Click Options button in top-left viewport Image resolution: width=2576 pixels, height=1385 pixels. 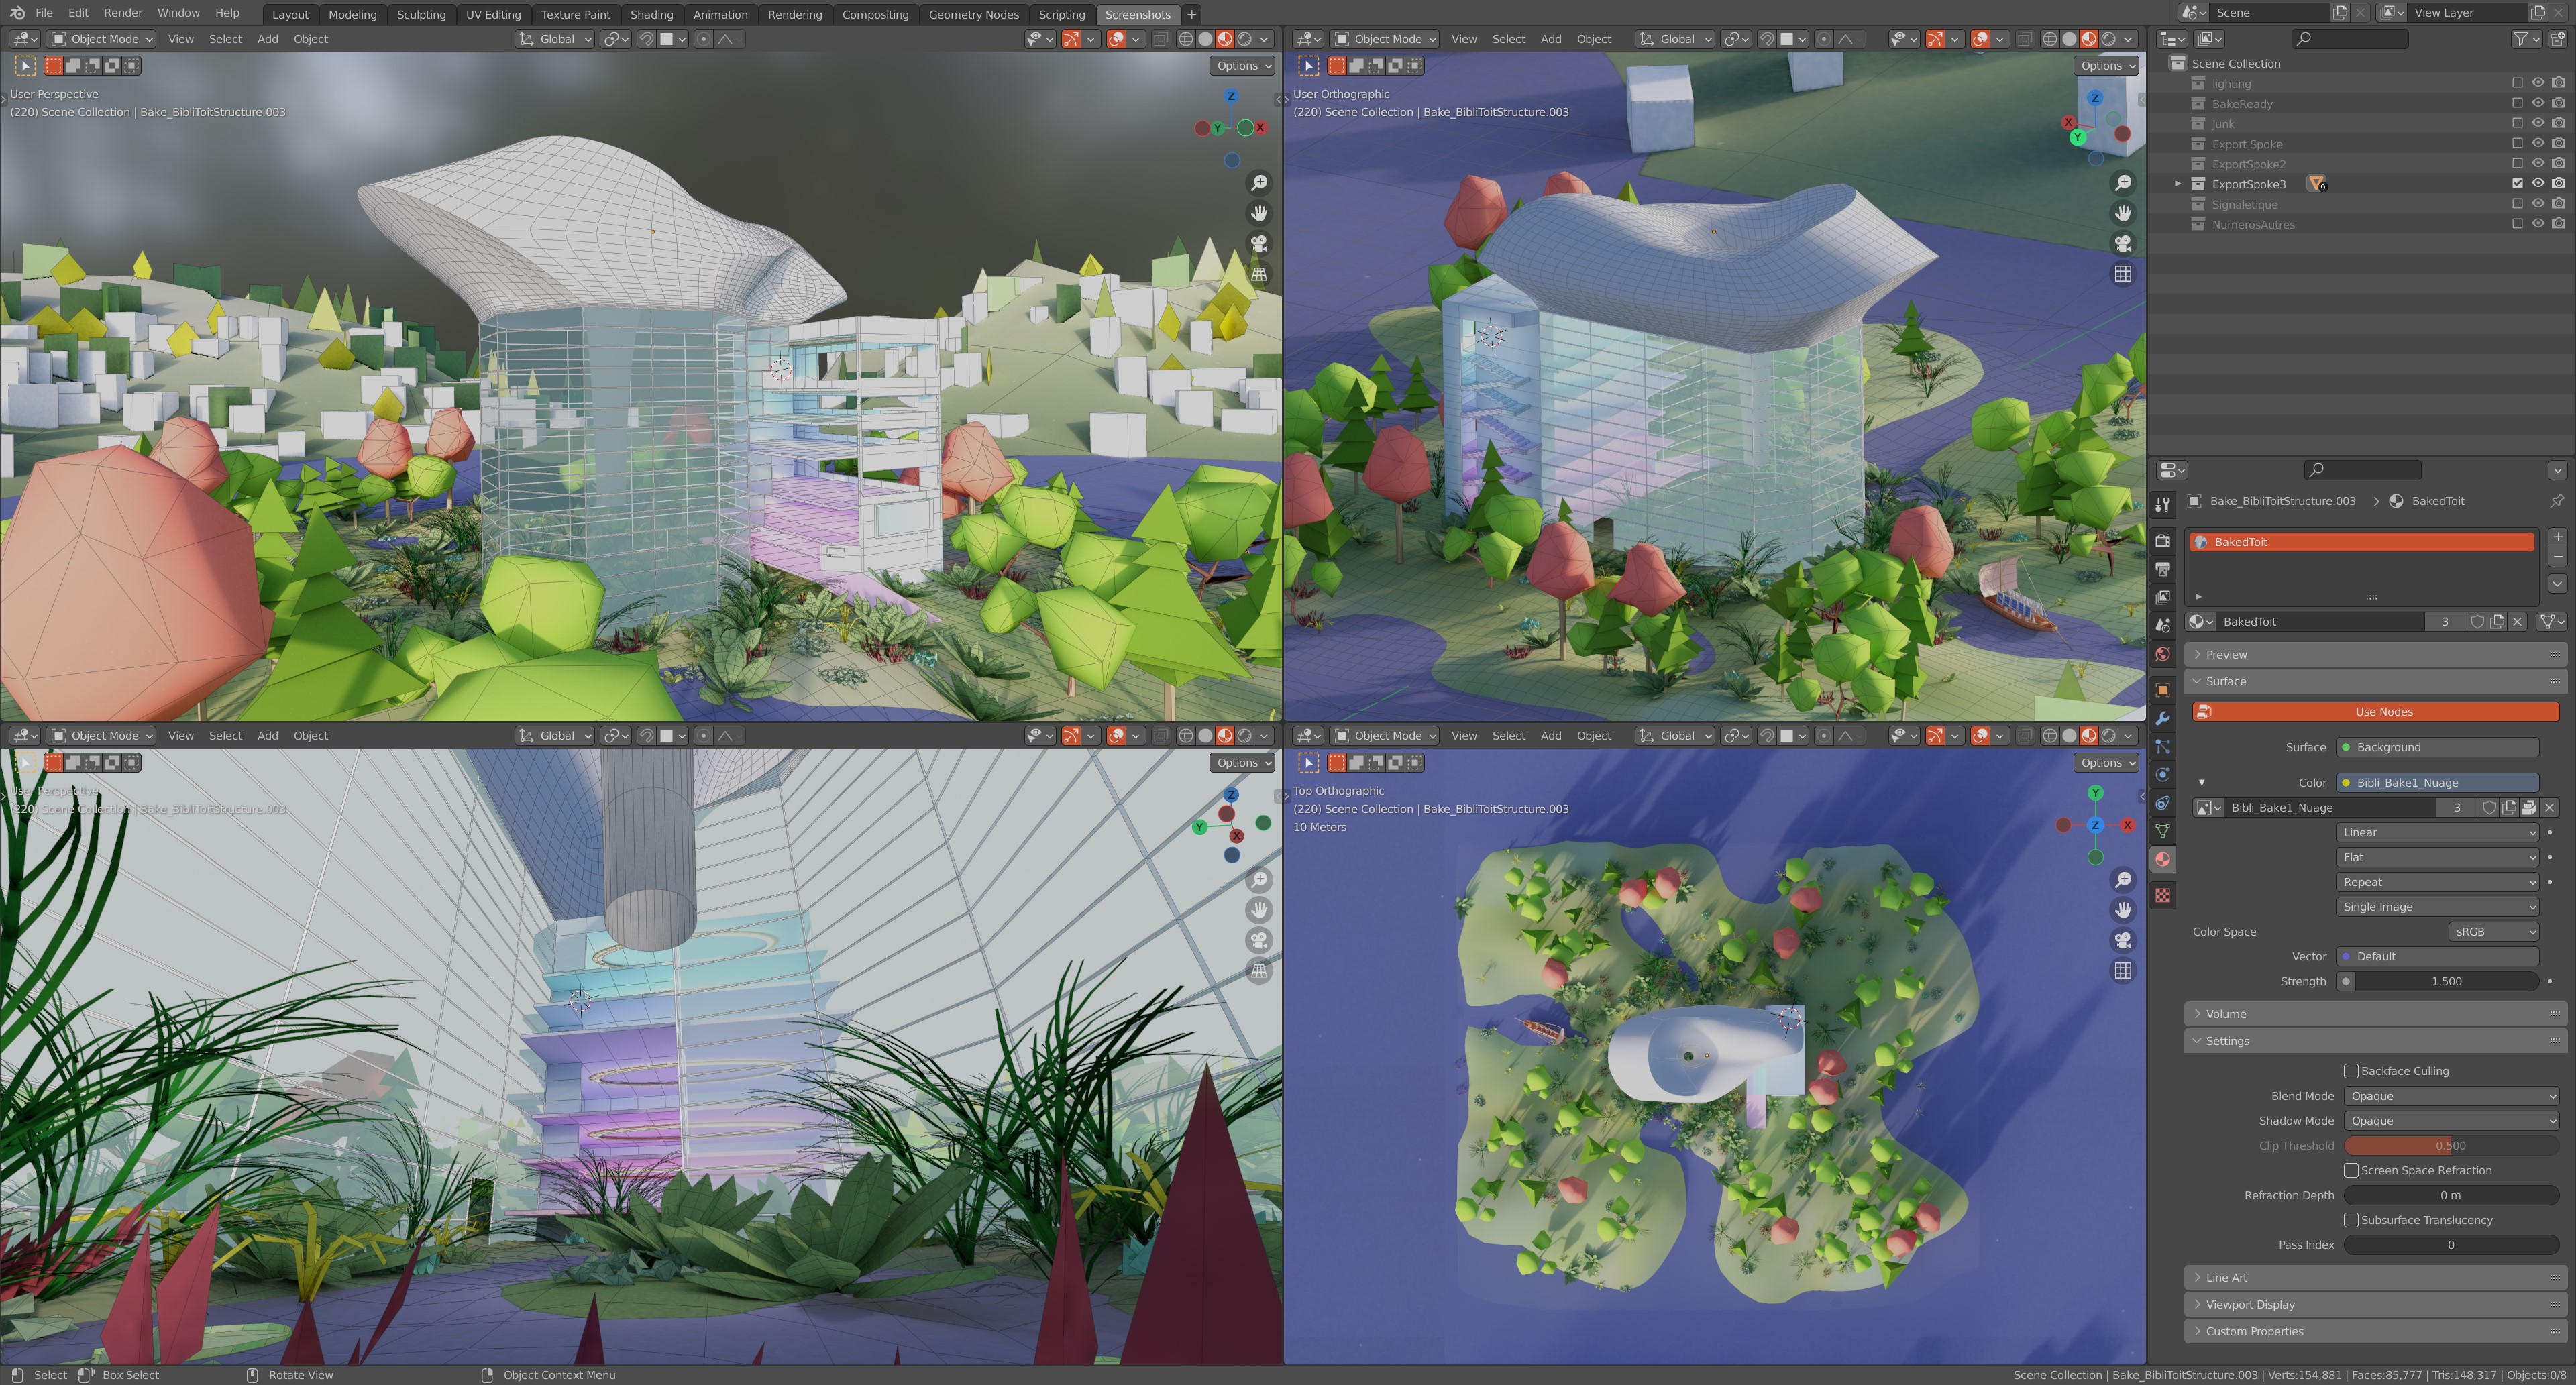click(1242, 66)
